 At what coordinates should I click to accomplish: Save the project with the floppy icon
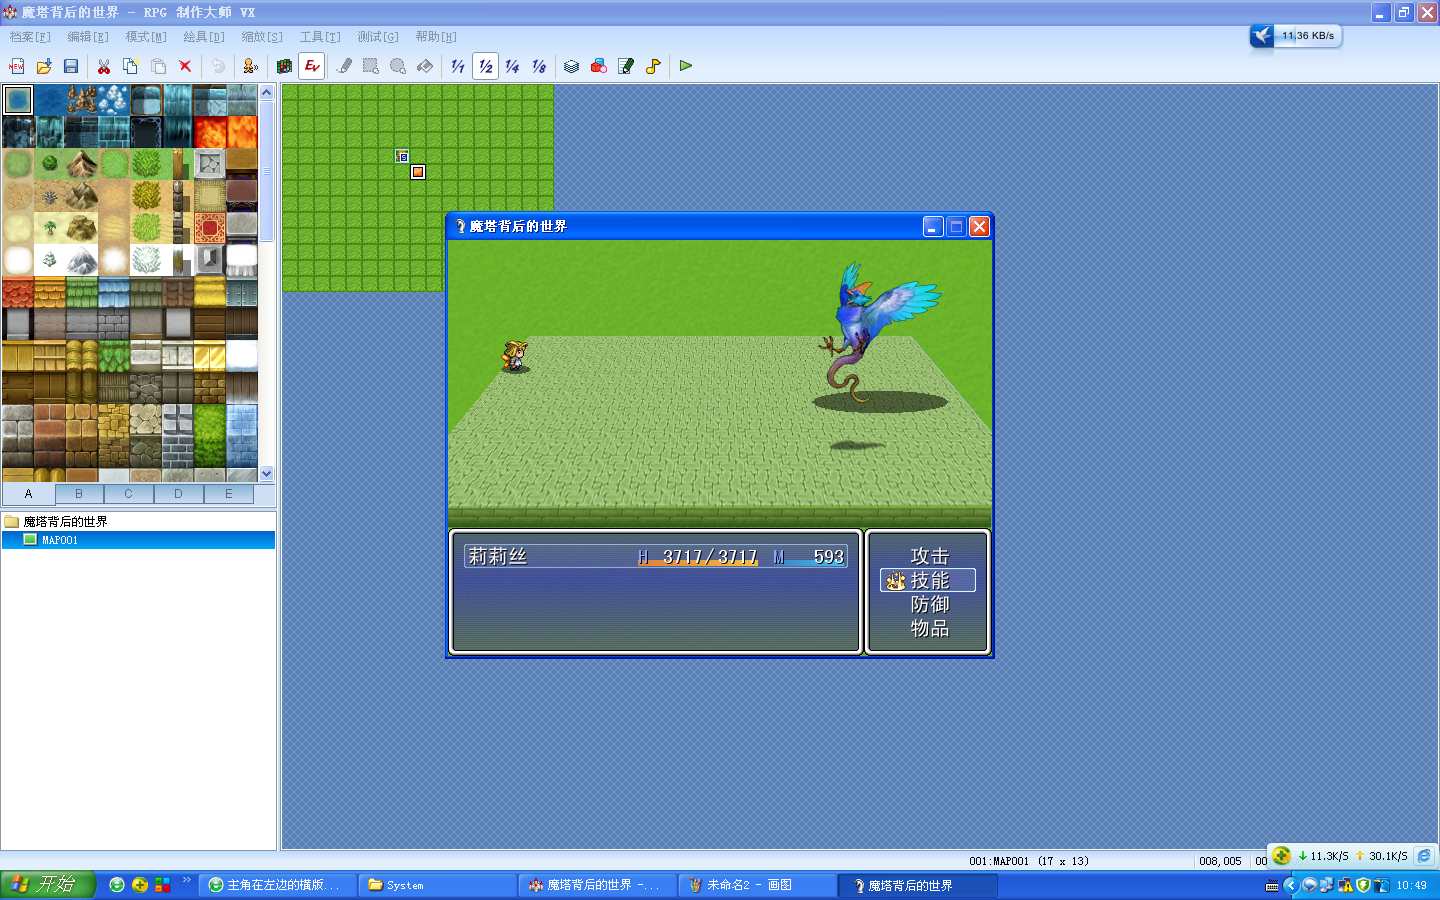[x=71, y=66]
